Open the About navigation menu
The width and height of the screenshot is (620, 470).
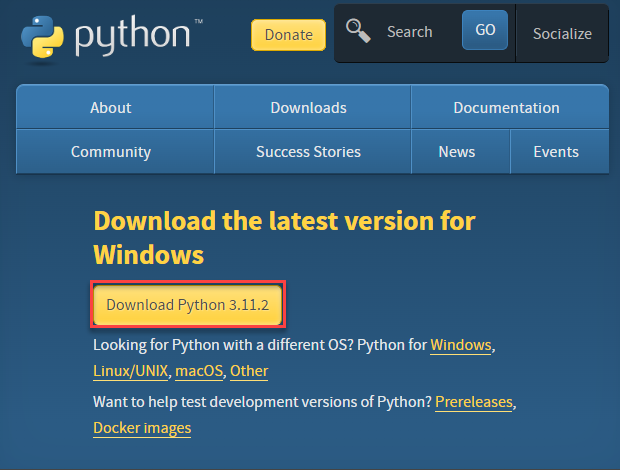coord(111,108)
